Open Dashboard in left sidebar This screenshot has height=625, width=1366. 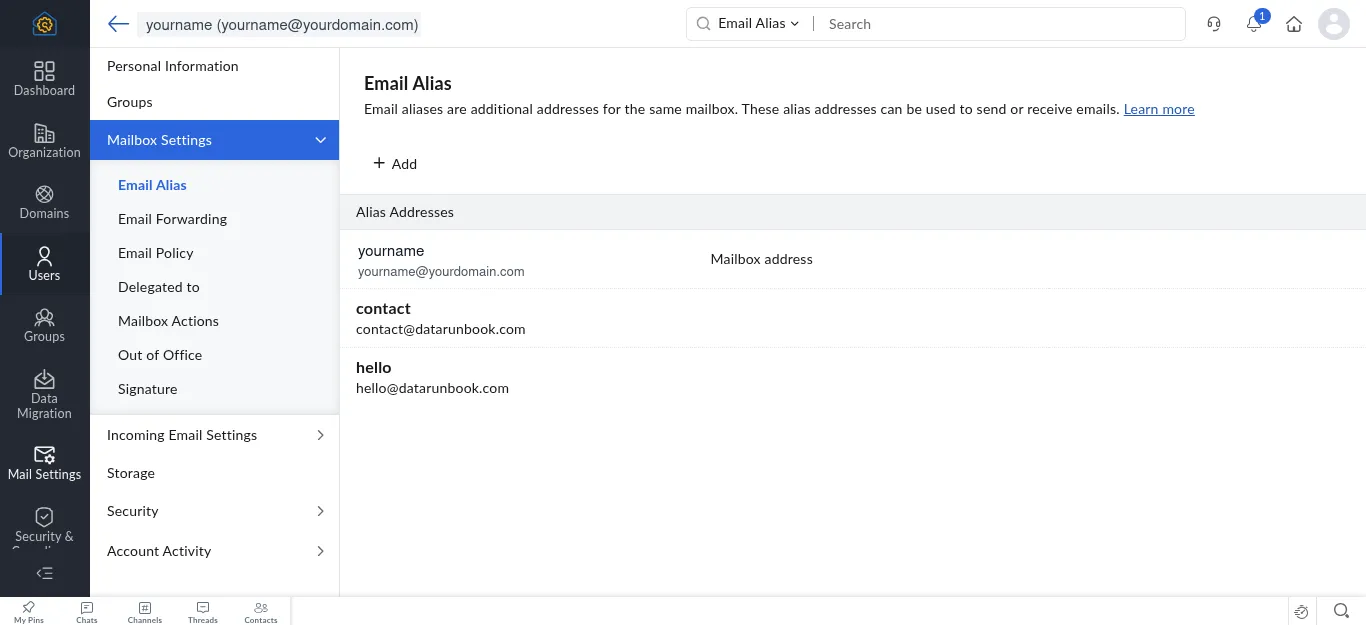pos(44,79)
